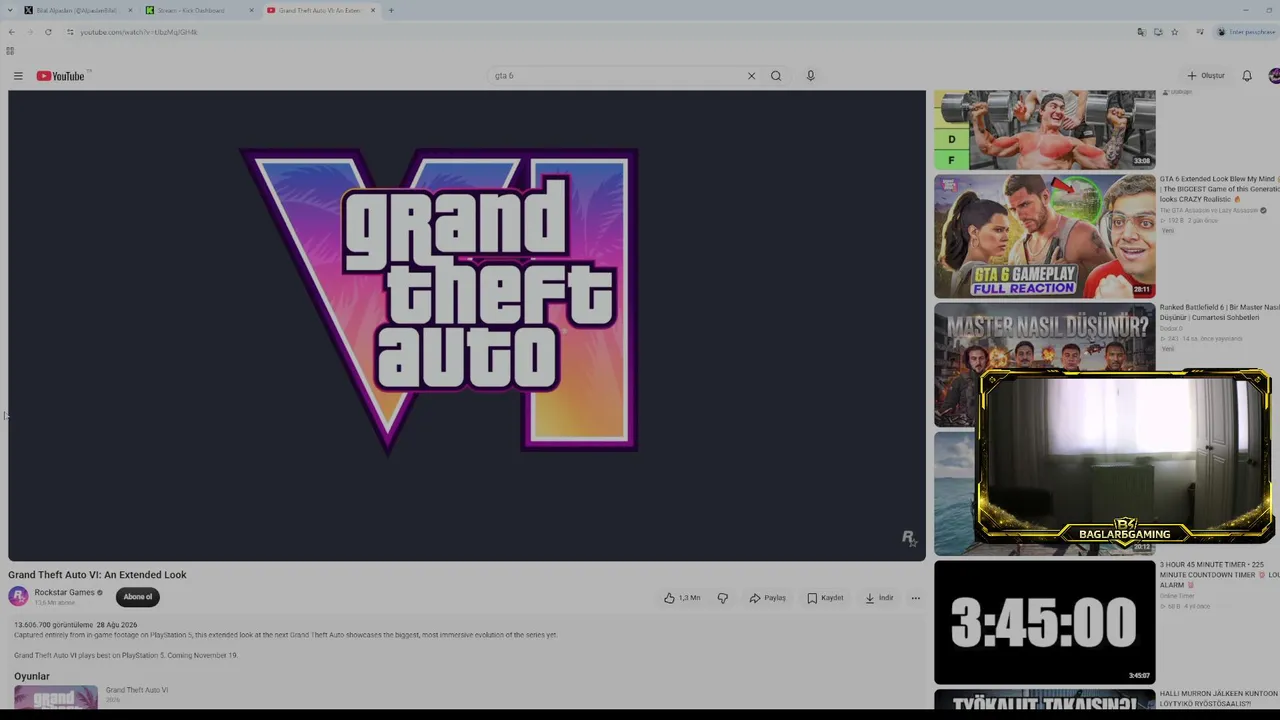Open browser media controls icon
This screenshot has height=720, width=1280.
pyautogui.click(x=1200, y=32)
